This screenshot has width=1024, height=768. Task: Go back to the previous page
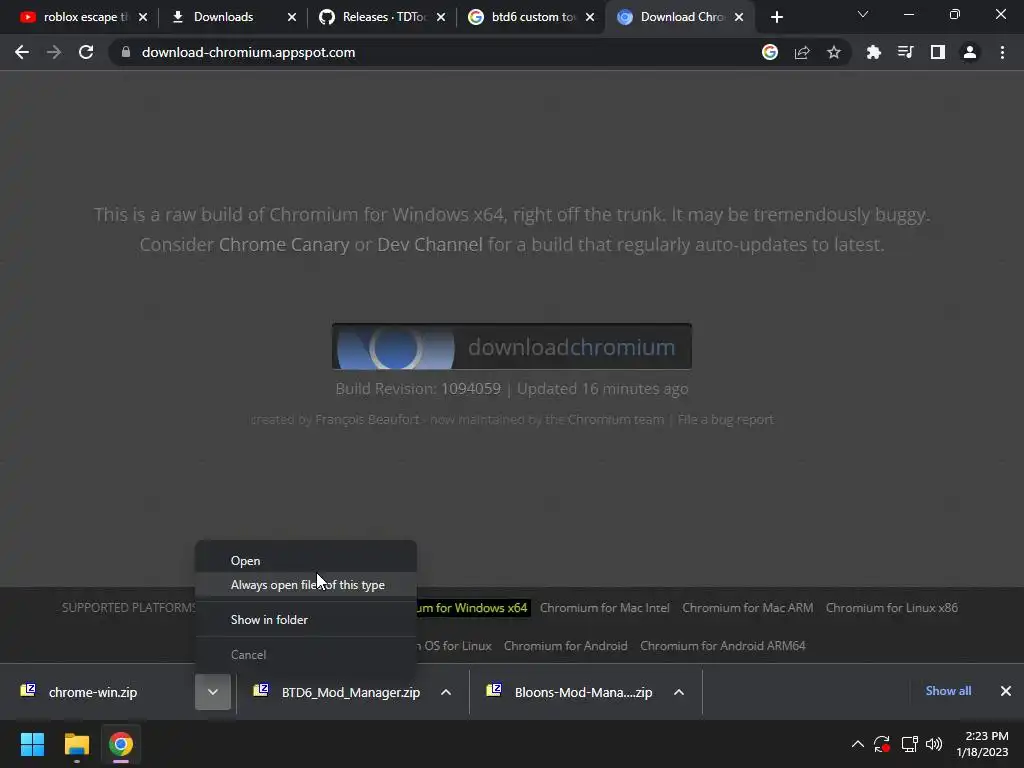pyautogui.click(x=22, y=52)
